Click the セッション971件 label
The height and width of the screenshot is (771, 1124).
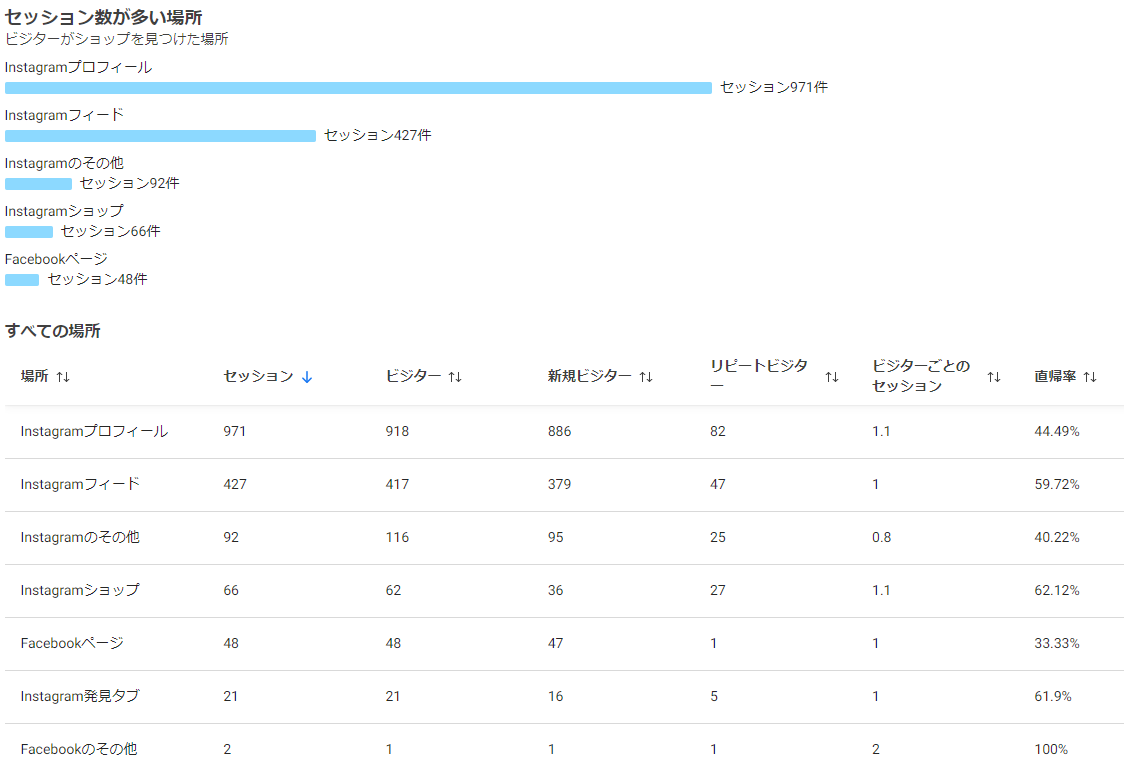tap(774, 87)
